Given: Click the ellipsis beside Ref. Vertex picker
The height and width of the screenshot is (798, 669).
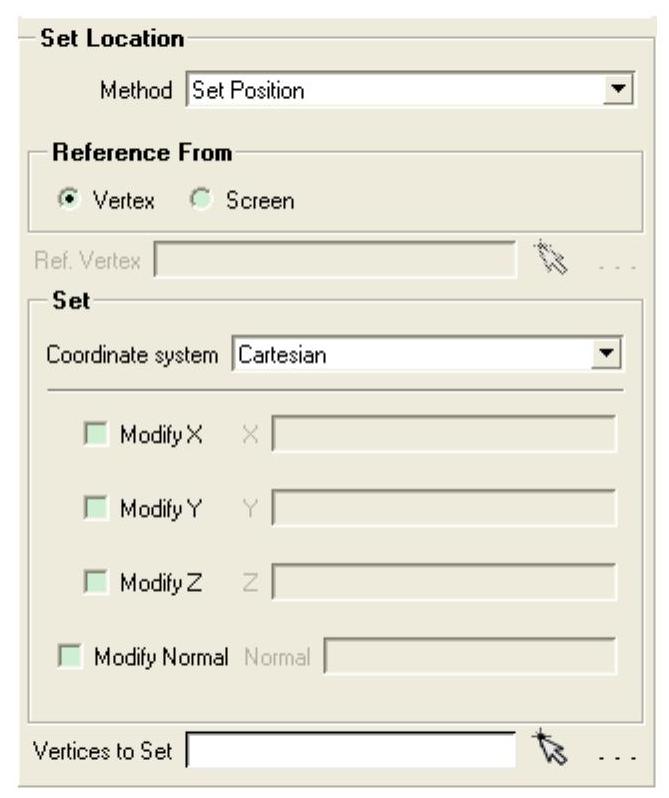Looking at the screenshot, I should coord(617,267).
